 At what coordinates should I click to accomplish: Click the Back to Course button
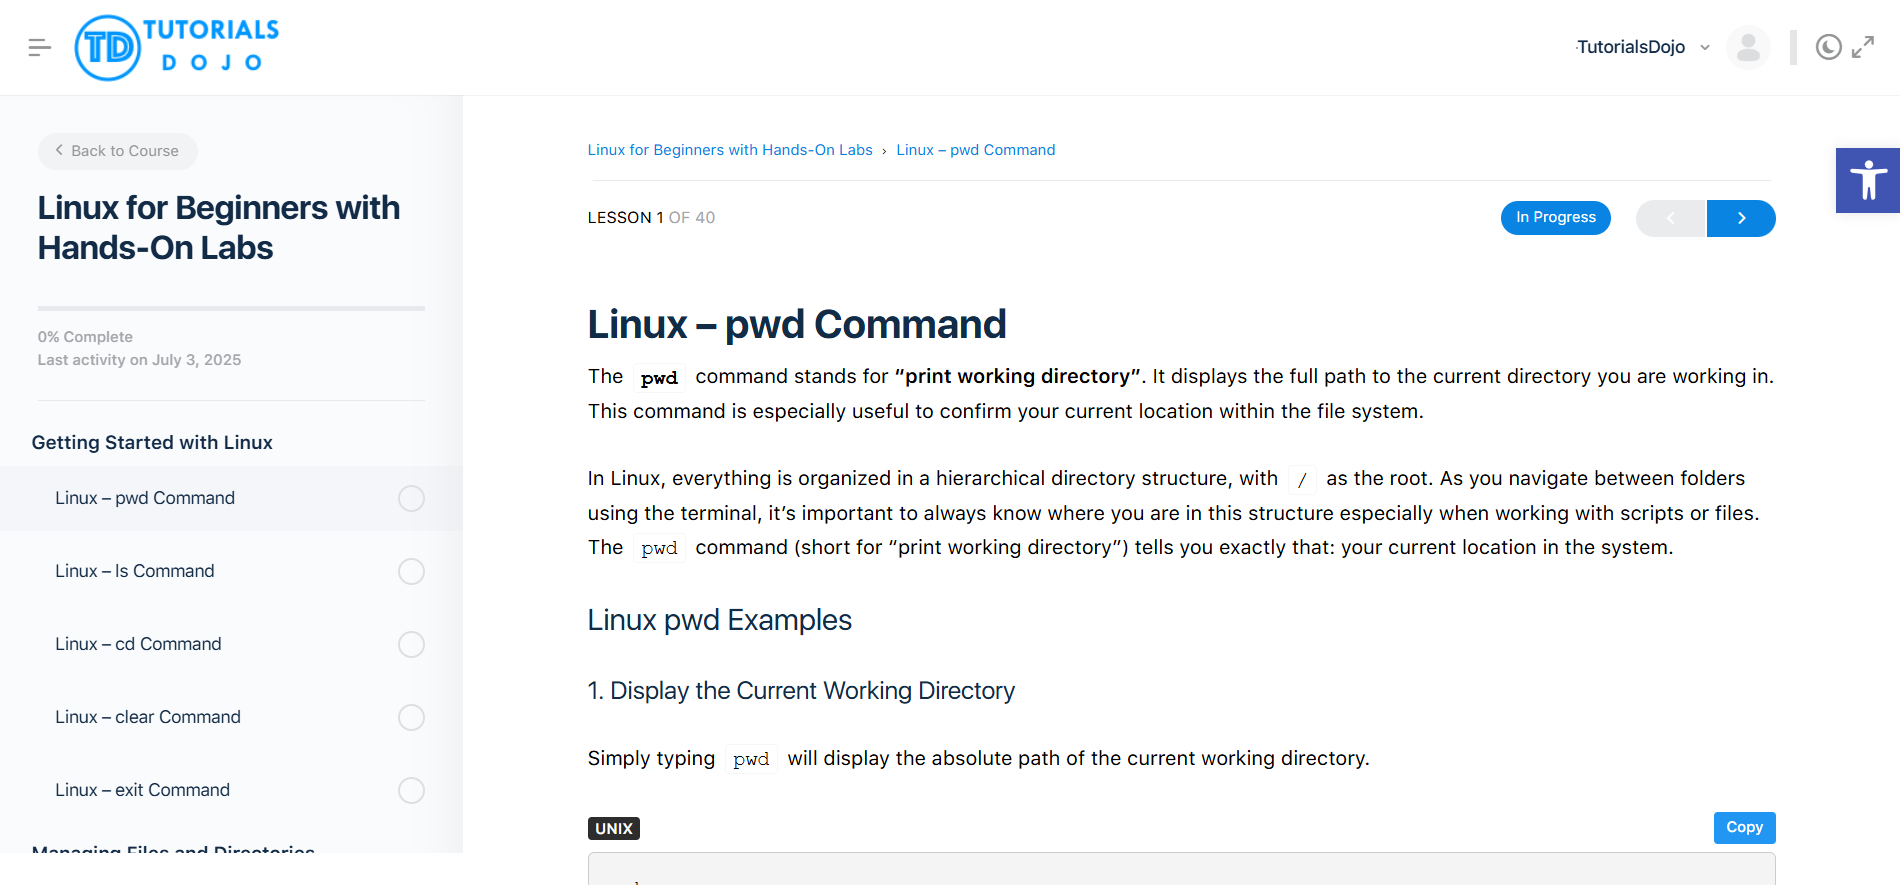[117, 151]
